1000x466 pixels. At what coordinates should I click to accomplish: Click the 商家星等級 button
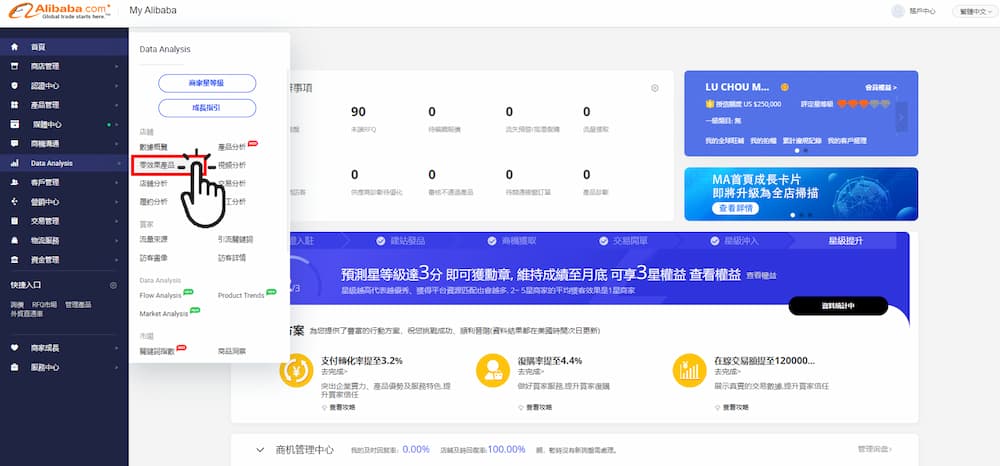tap(207, 84)
